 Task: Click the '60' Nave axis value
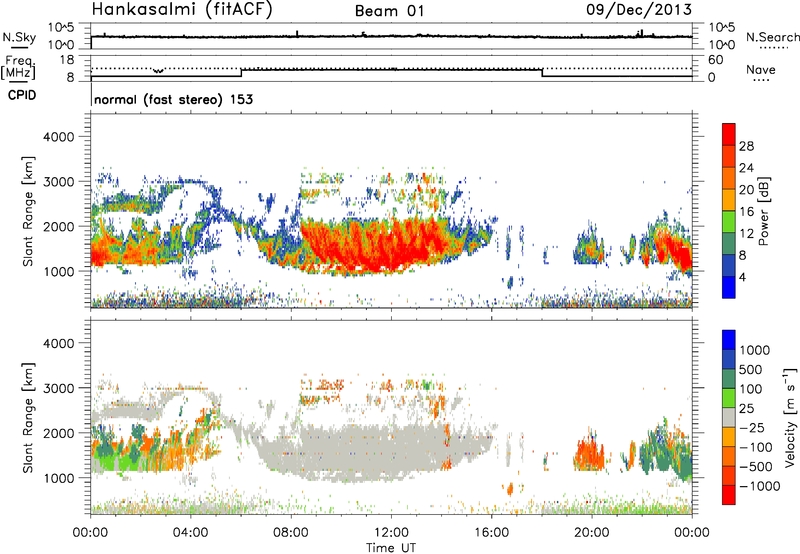click(715, 60)
